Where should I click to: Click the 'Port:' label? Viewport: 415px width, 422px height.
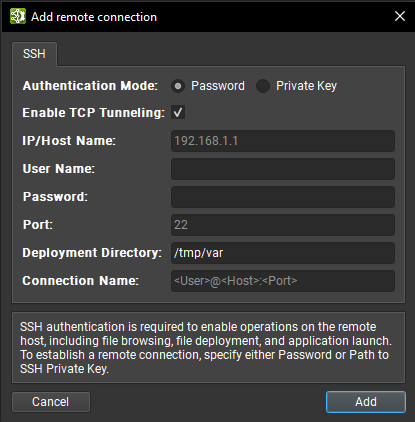pos(38,225)
